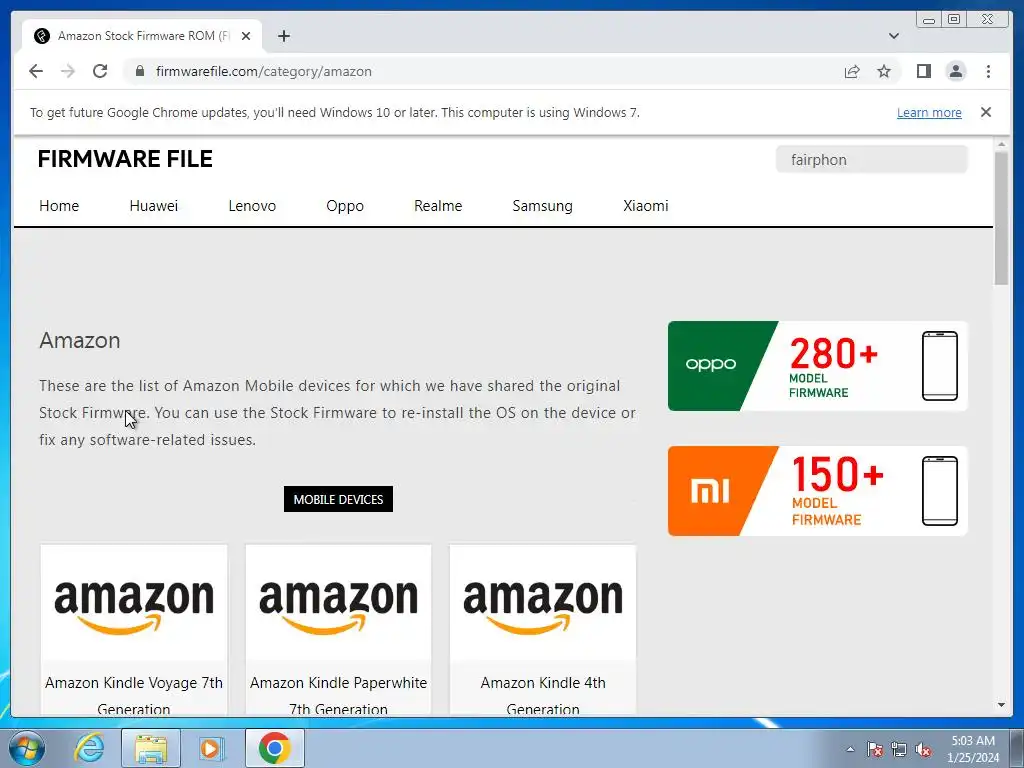Open the muted volume tray icon

(923, 749)
